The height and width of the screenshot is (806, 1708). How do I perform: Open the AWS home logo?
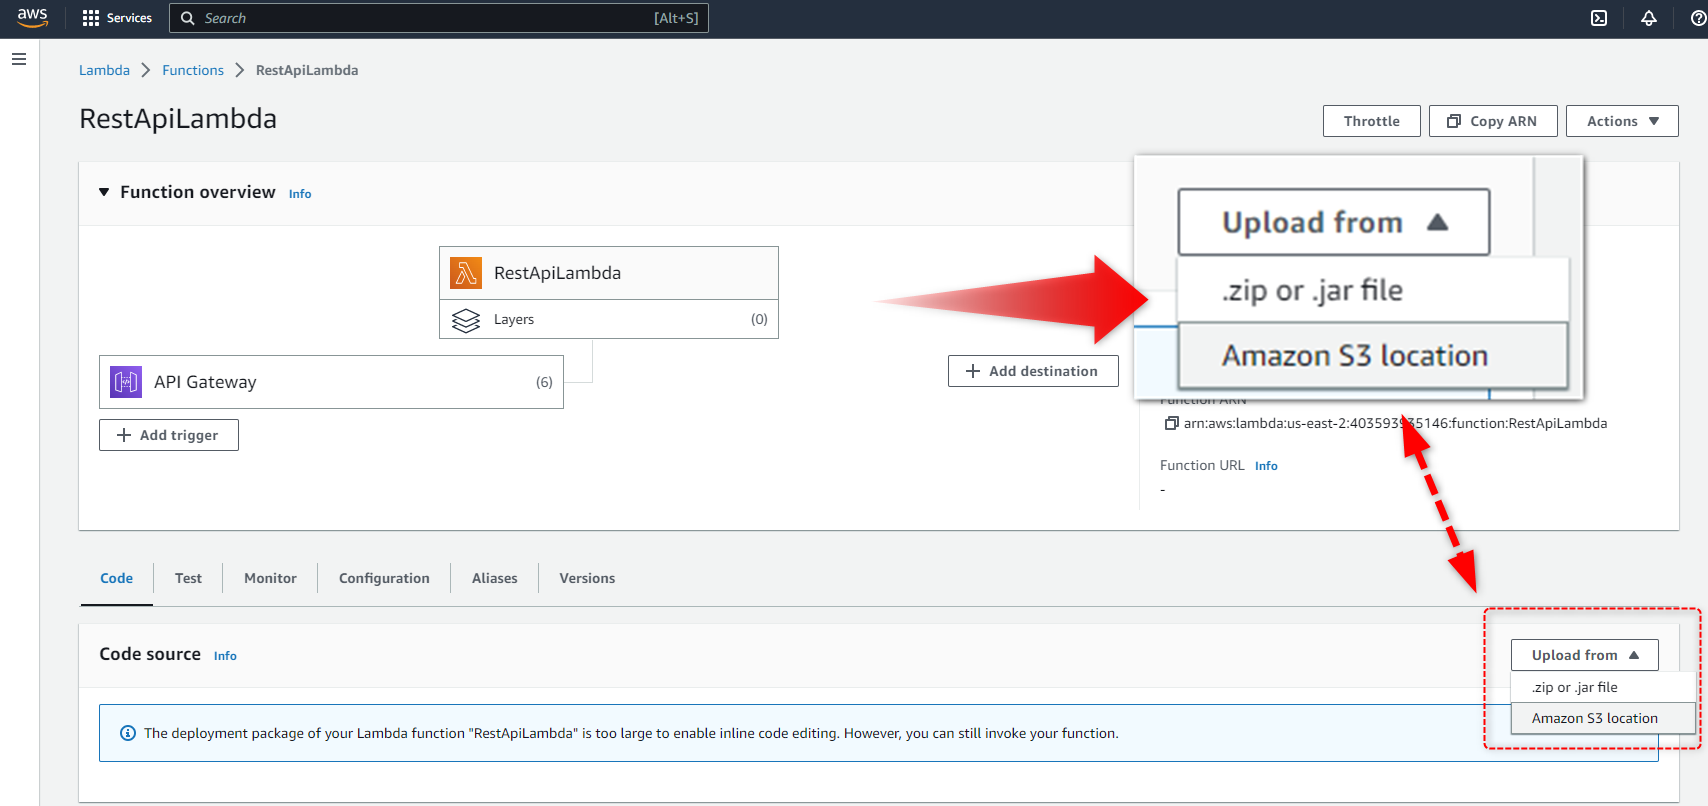32,17
